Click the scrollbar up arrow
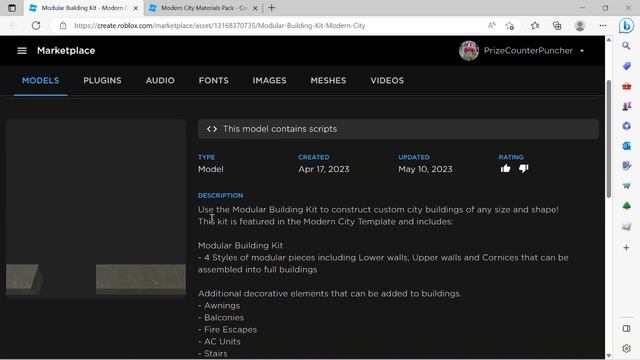The image size is (640, 360). pyautogui.click(x=609, y=40)
